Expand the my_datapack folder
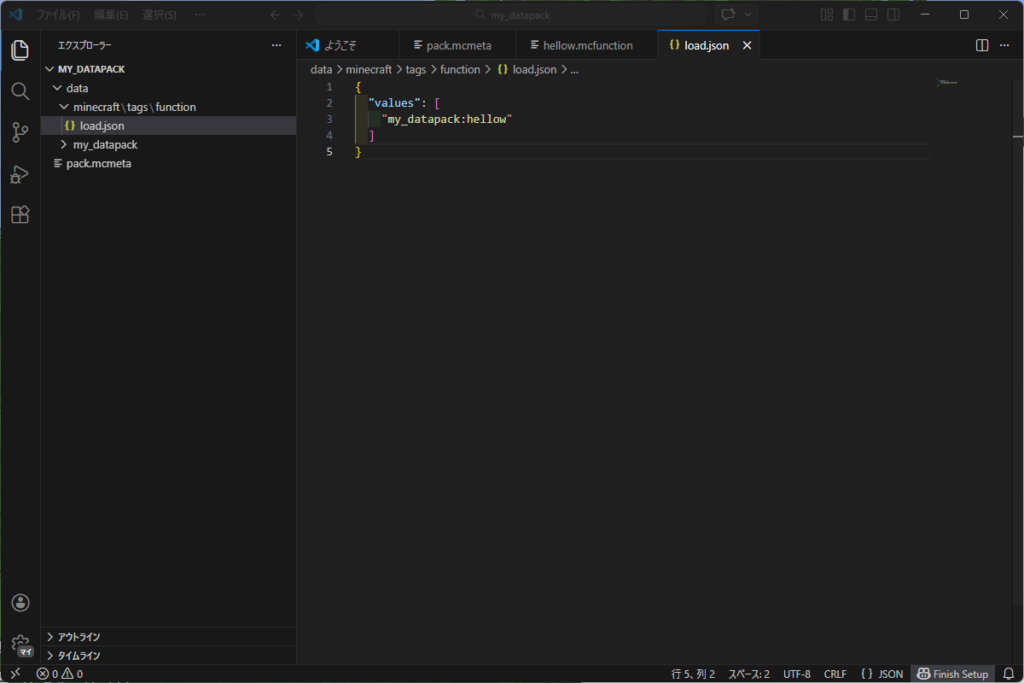 coord(104,145)
